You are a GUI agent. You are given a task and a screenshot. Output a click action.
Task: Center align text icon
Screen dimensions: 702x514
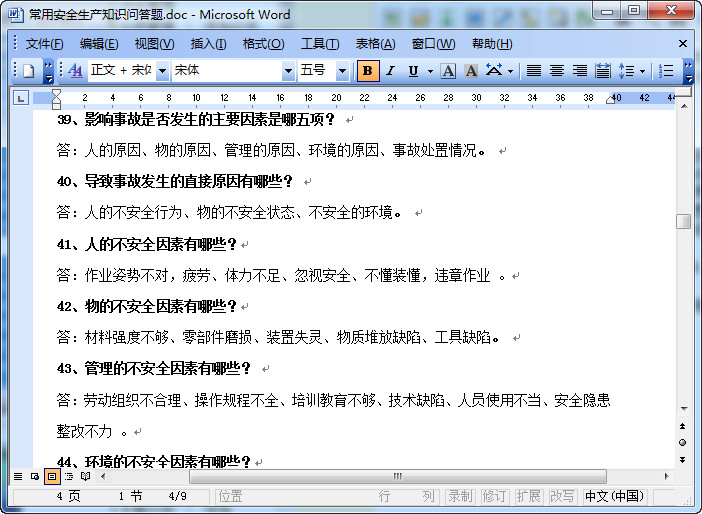click(557, 71)
